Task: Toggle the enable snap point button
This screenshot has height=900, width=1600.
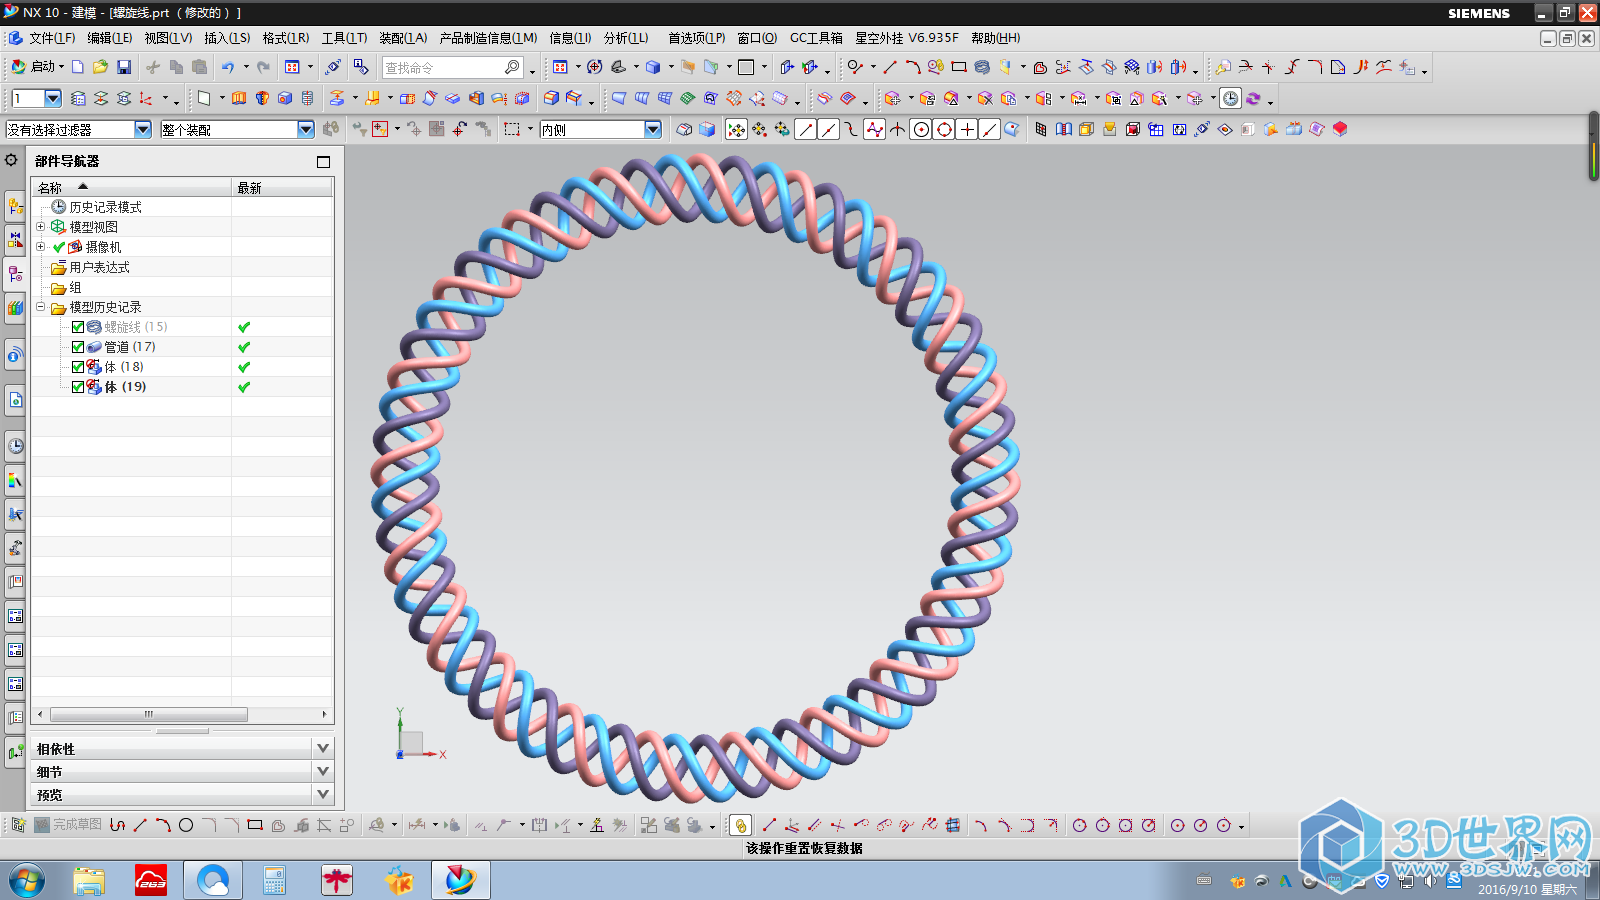Action: 736,129
